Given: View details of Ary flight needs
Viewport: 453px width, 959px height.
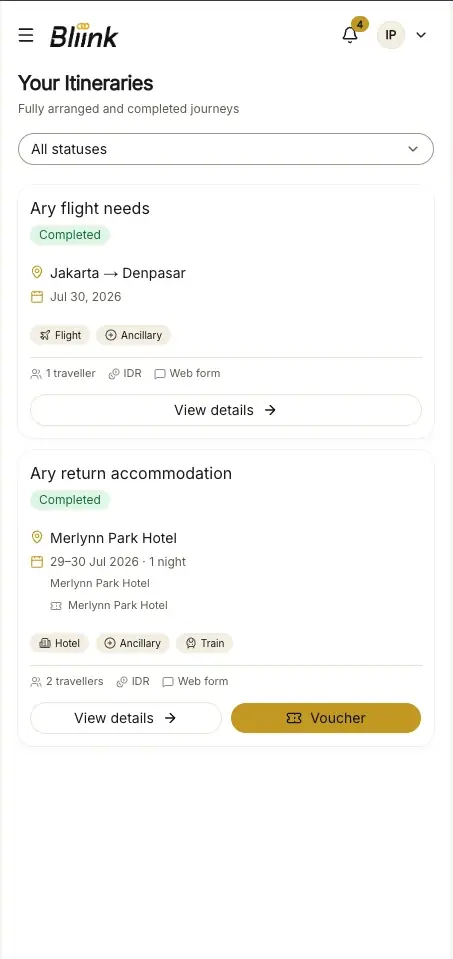Looking at the screenshot, I should tap(226, 410).
